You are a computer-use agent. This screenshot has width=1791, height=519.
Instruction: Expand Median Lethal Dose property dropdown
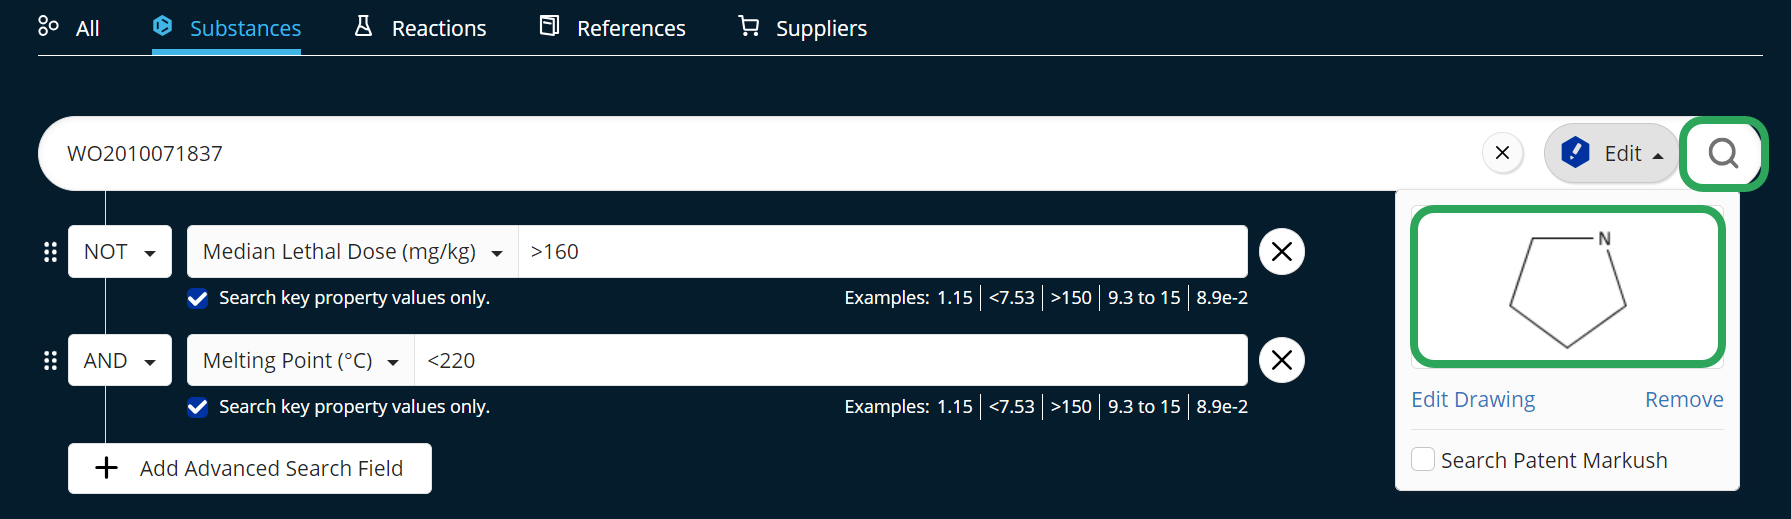[353, 252]
